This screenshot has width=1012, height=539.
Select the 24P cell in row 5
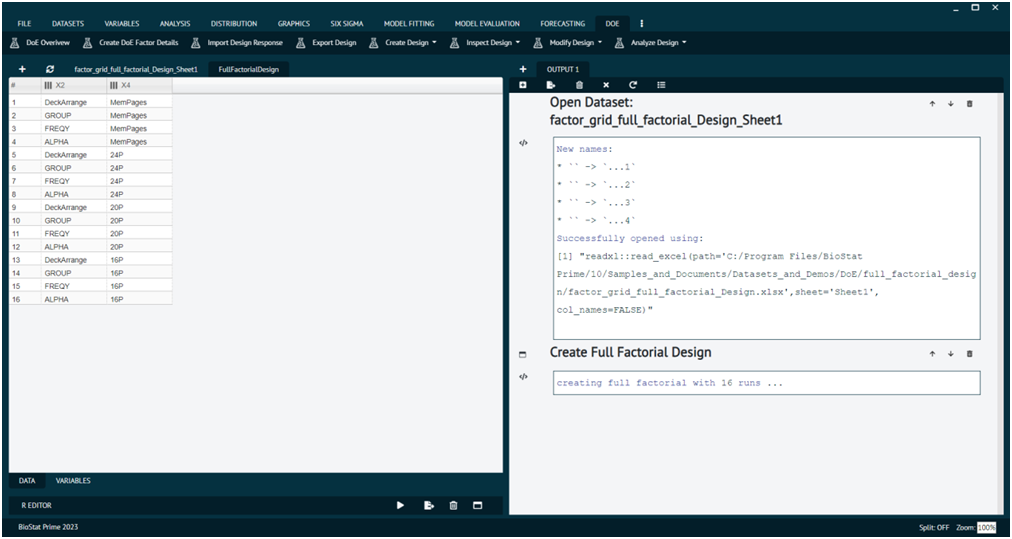(x=139, y=155)
